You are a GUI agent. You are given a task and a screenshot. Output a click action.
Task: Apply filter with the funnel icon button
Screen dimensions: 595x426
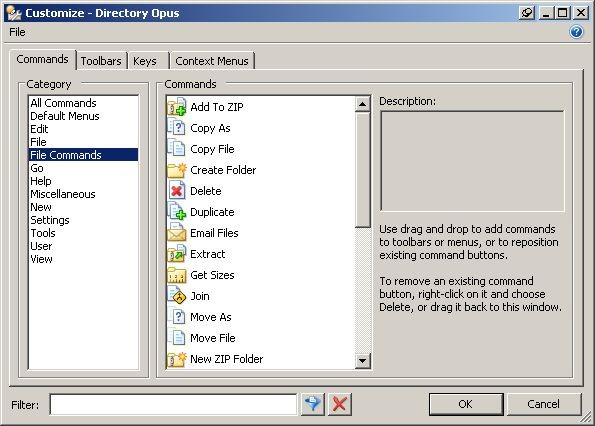point(313,404)
